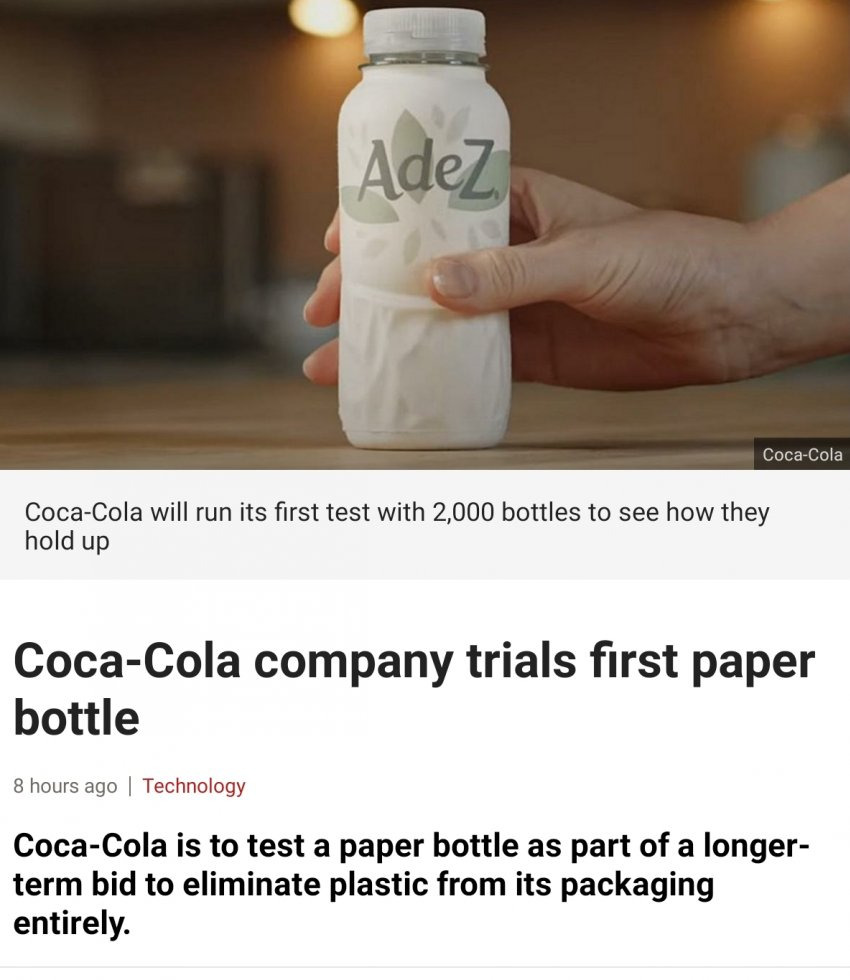
Task: Click the word 'bottle' on headline's second line
Action: 76,717
